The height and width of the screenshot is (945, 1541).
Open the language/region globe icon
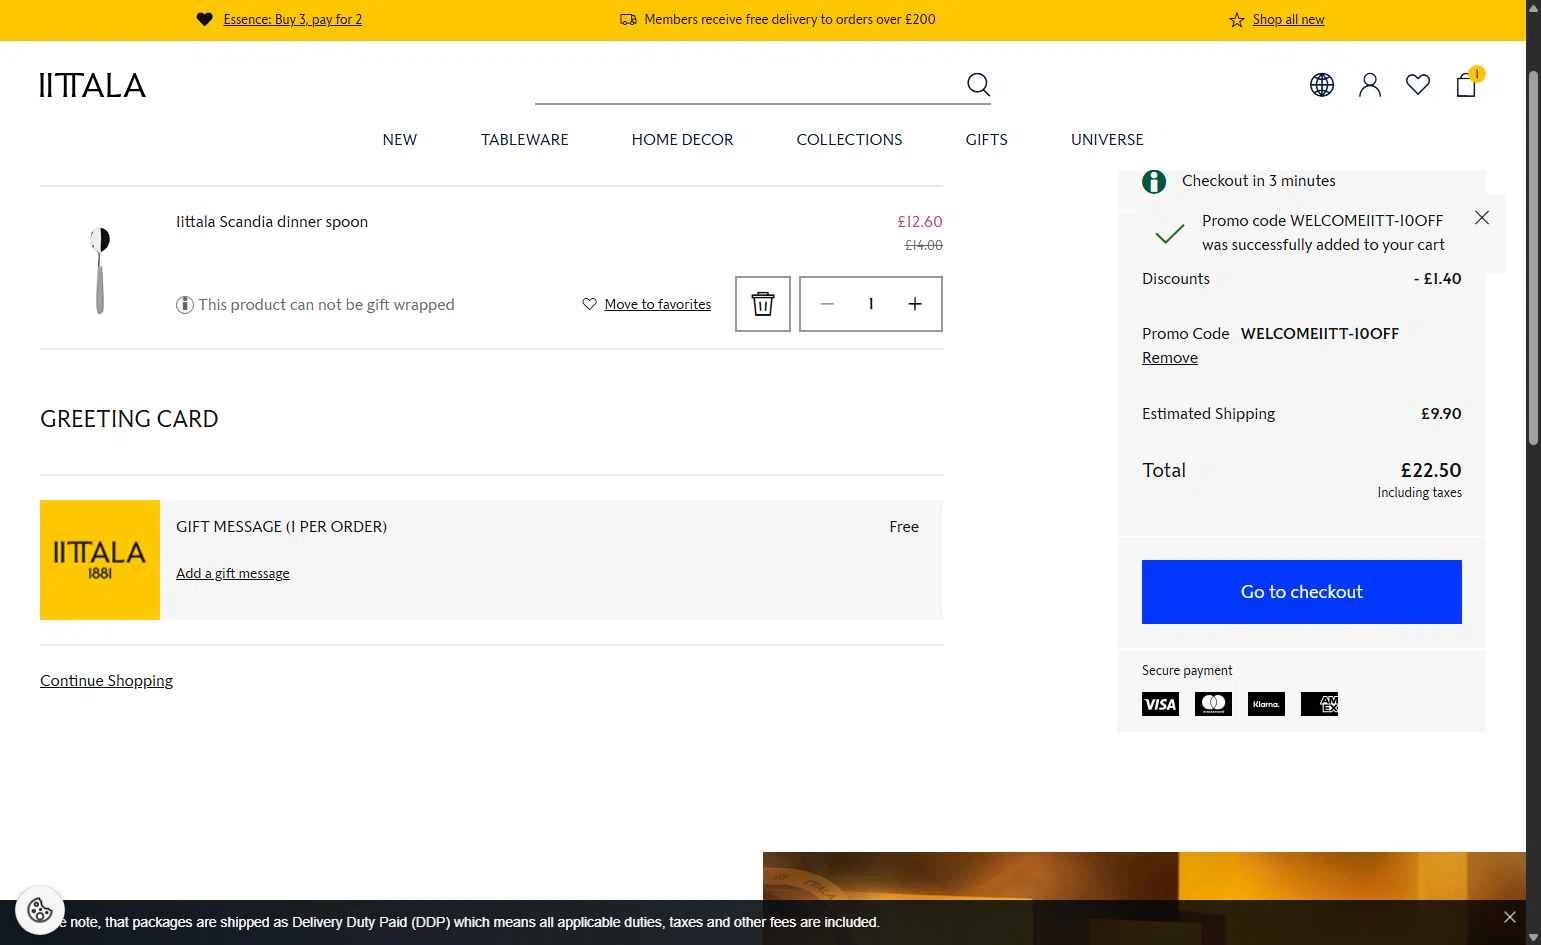[1322, 85]
